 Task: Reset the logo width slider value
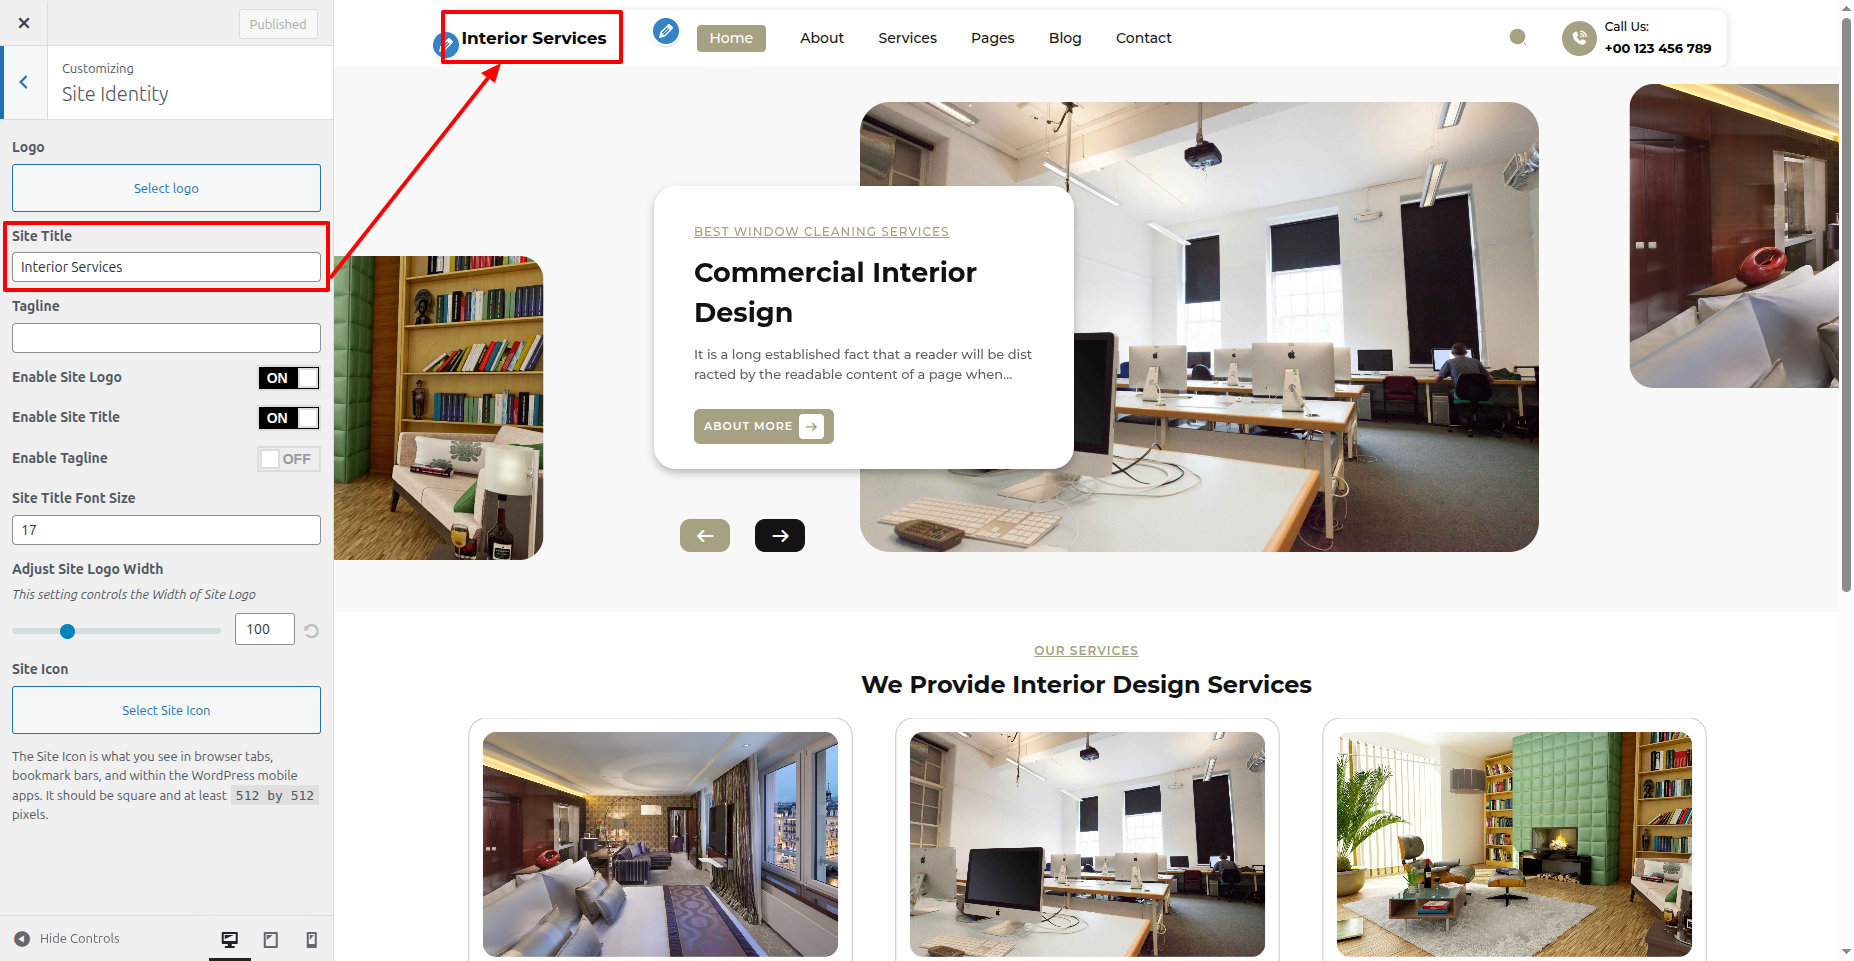pos(311,631)
